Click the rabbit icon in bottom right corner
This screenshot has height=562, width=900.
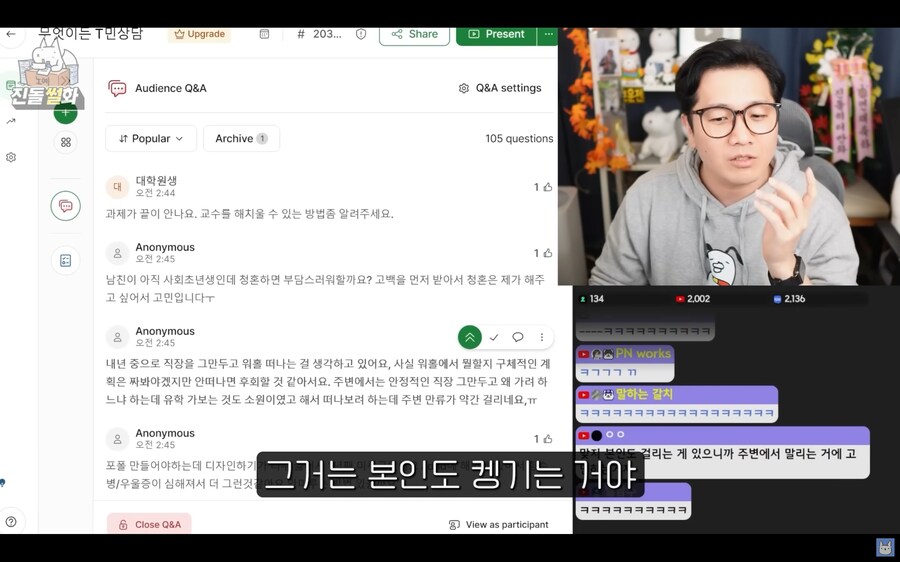886,547
